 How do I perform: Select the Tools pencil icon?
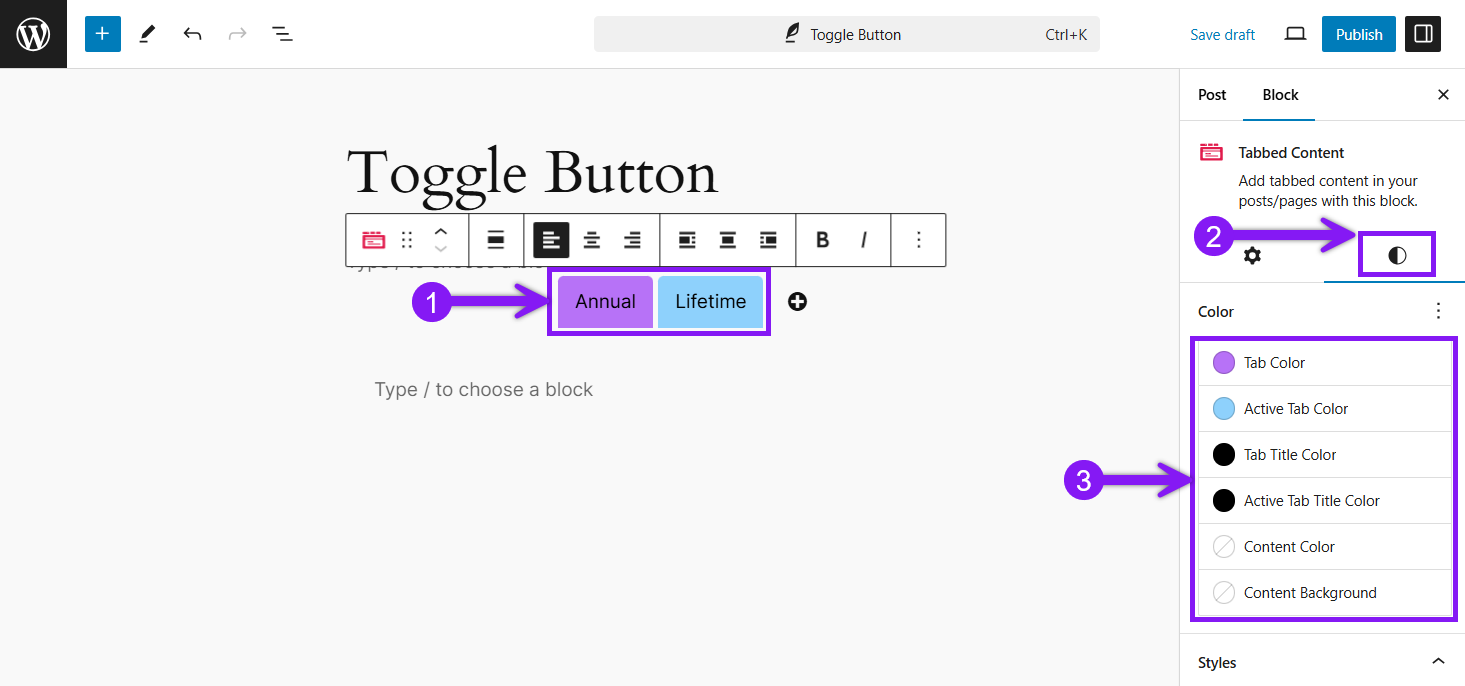click(147, 34)
